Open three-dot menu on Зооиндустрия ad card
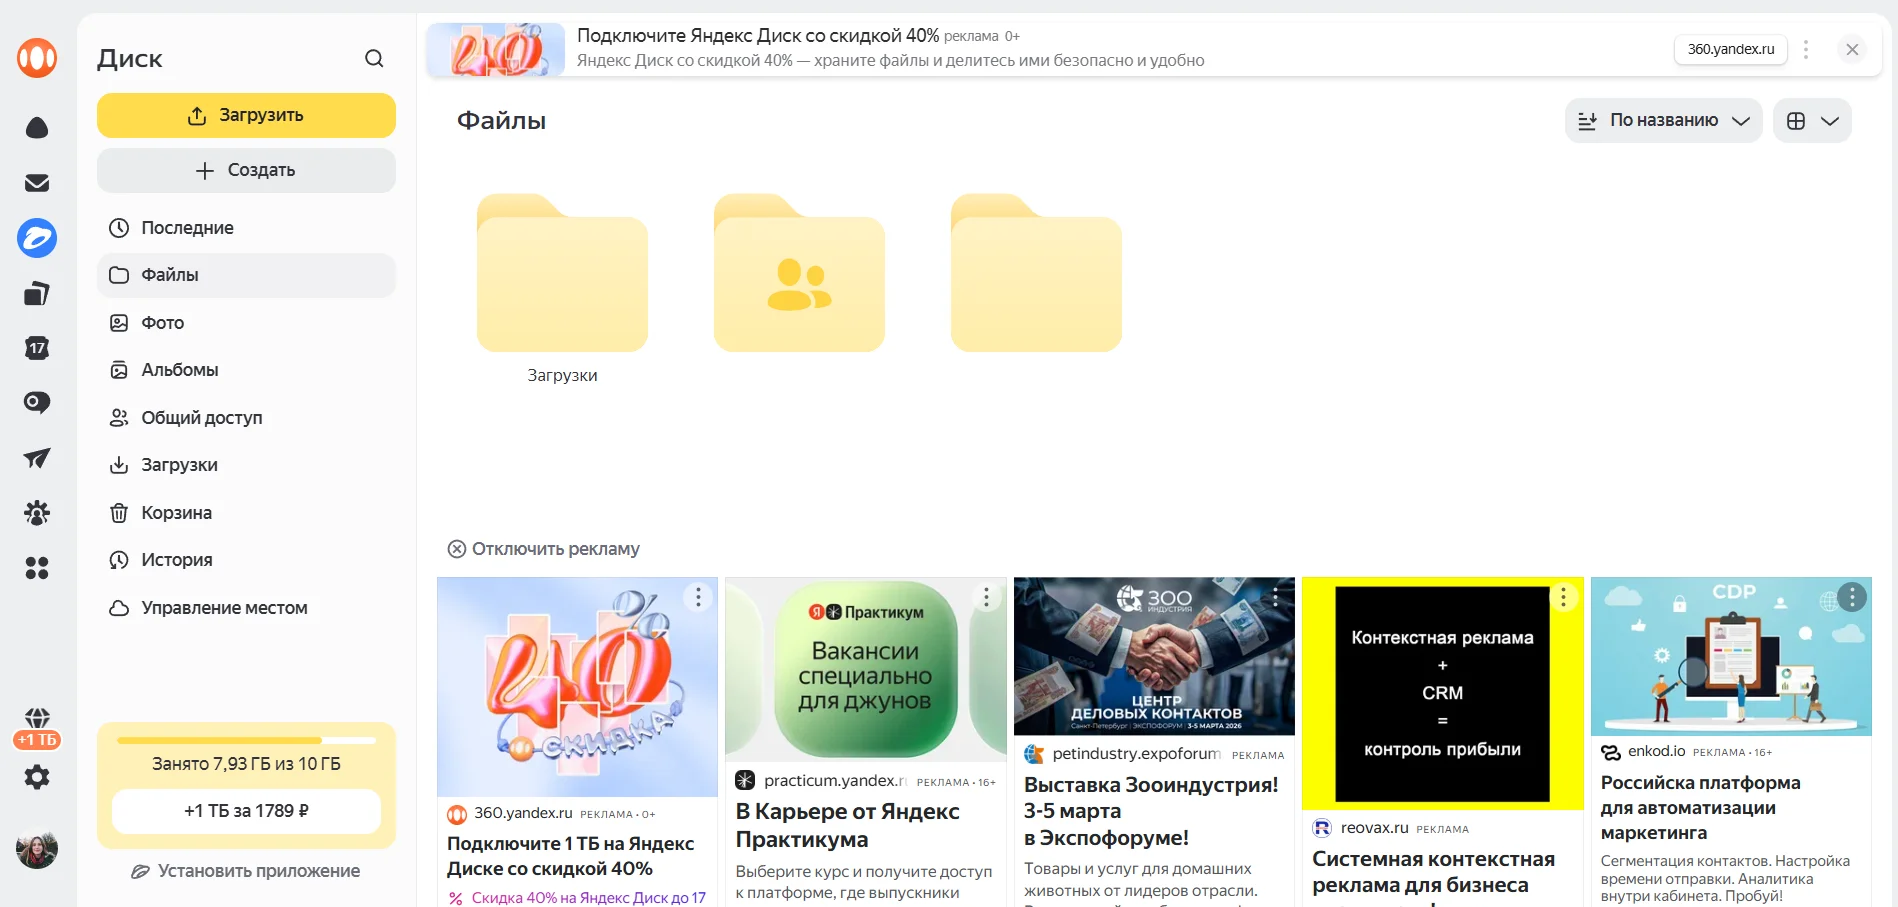1898x907 pixels. 1275,597
